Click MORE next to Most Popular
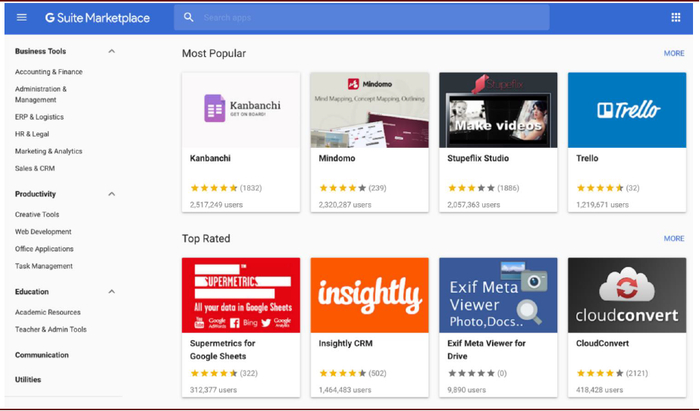Image resolution: width=700 pixels, height=411 pixels. click(674, 54)
